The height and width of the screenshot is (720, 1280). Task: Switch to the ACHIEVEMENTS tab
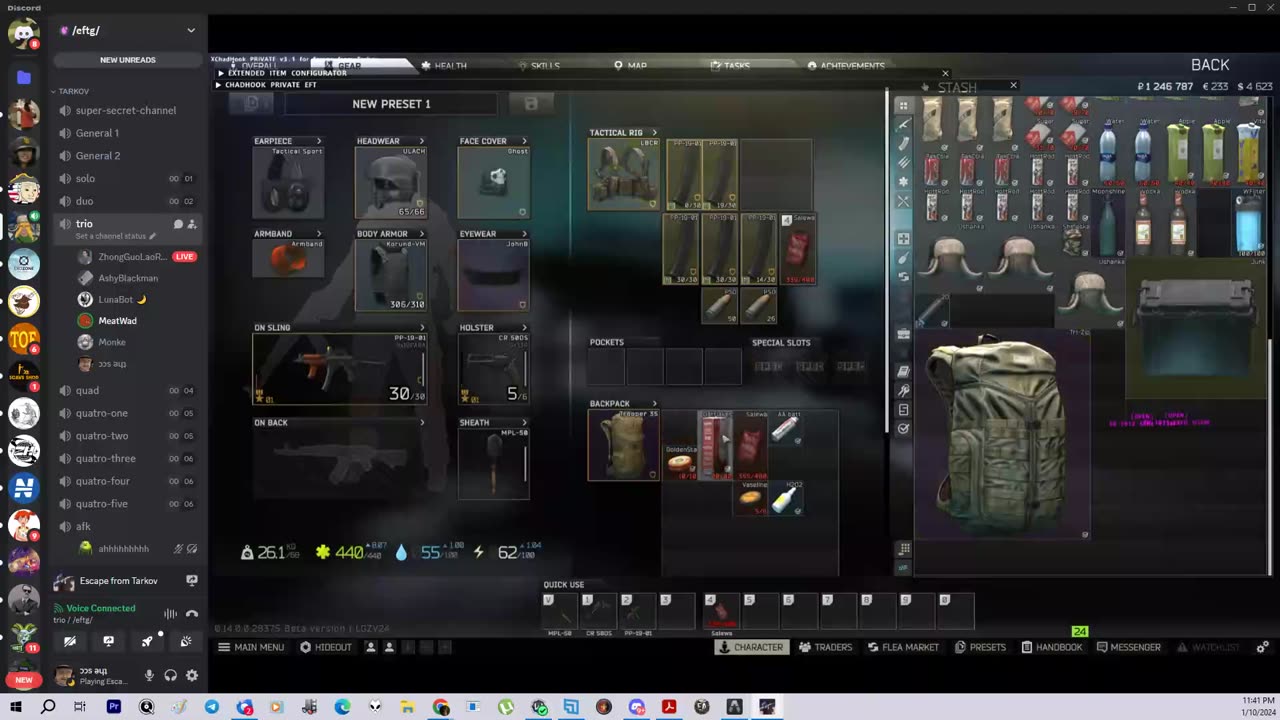click(846, 66)
